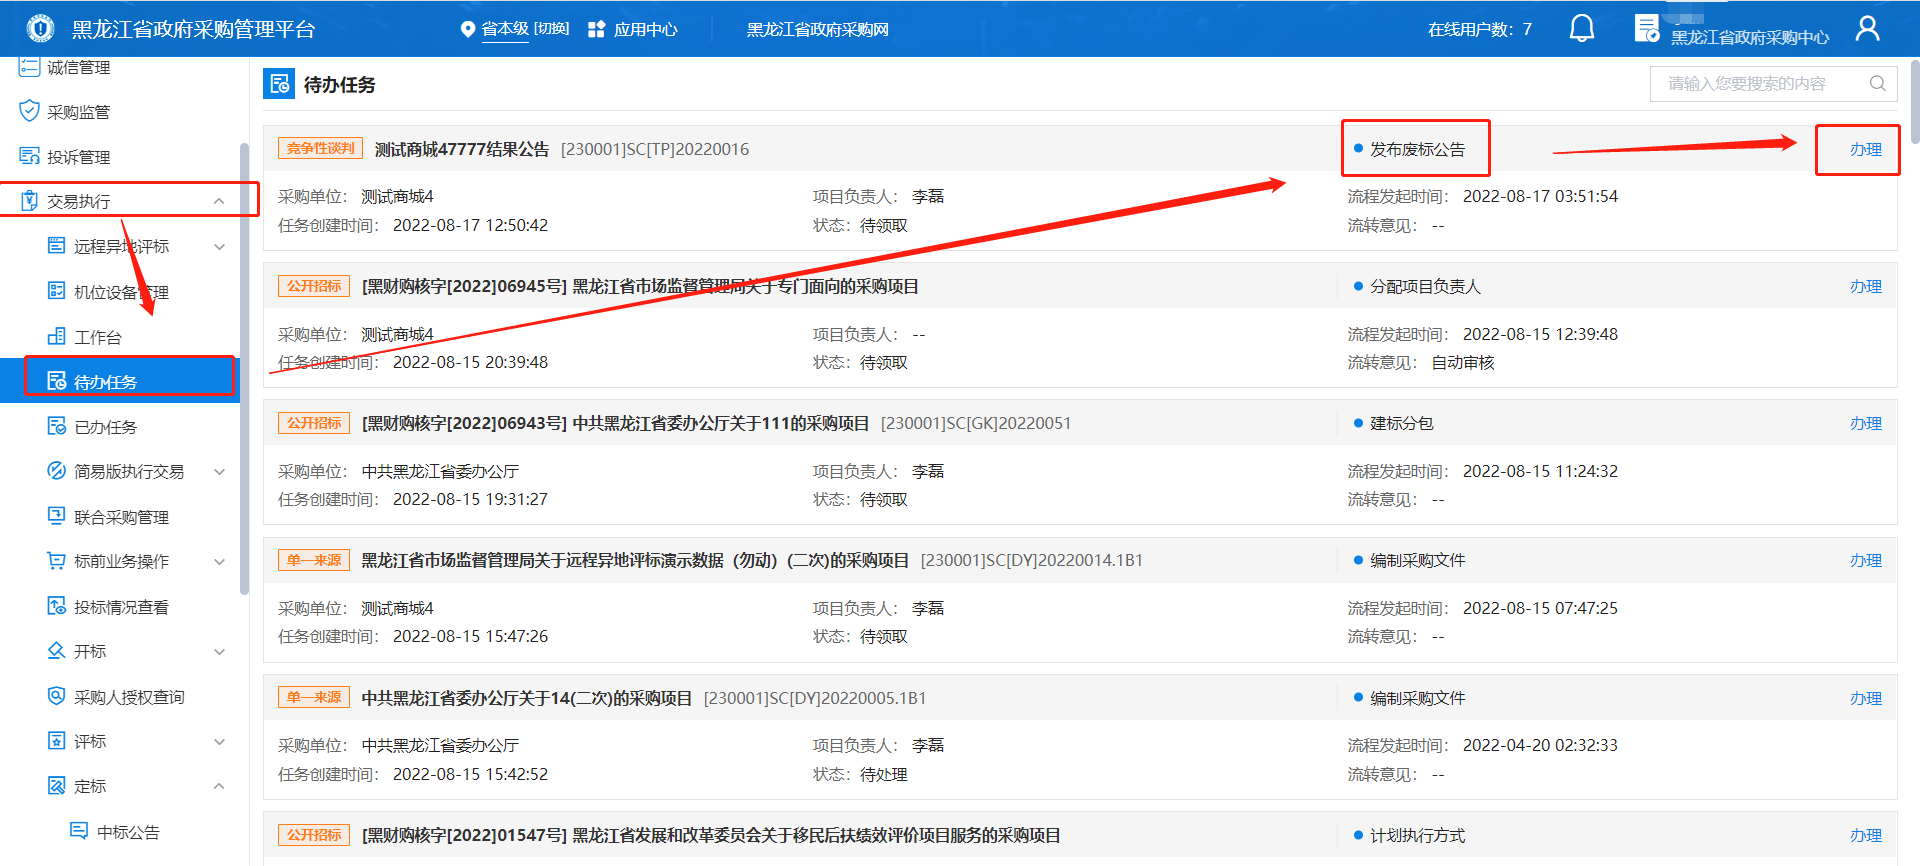Click status text 建标分包

point(1401,423)
